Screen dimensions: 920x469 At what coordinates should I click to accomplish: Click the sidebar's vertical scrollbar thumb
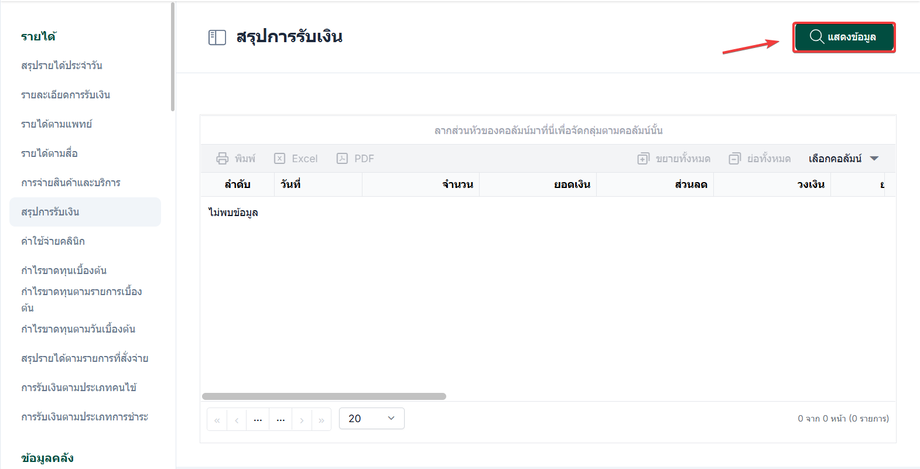(172, 56)
